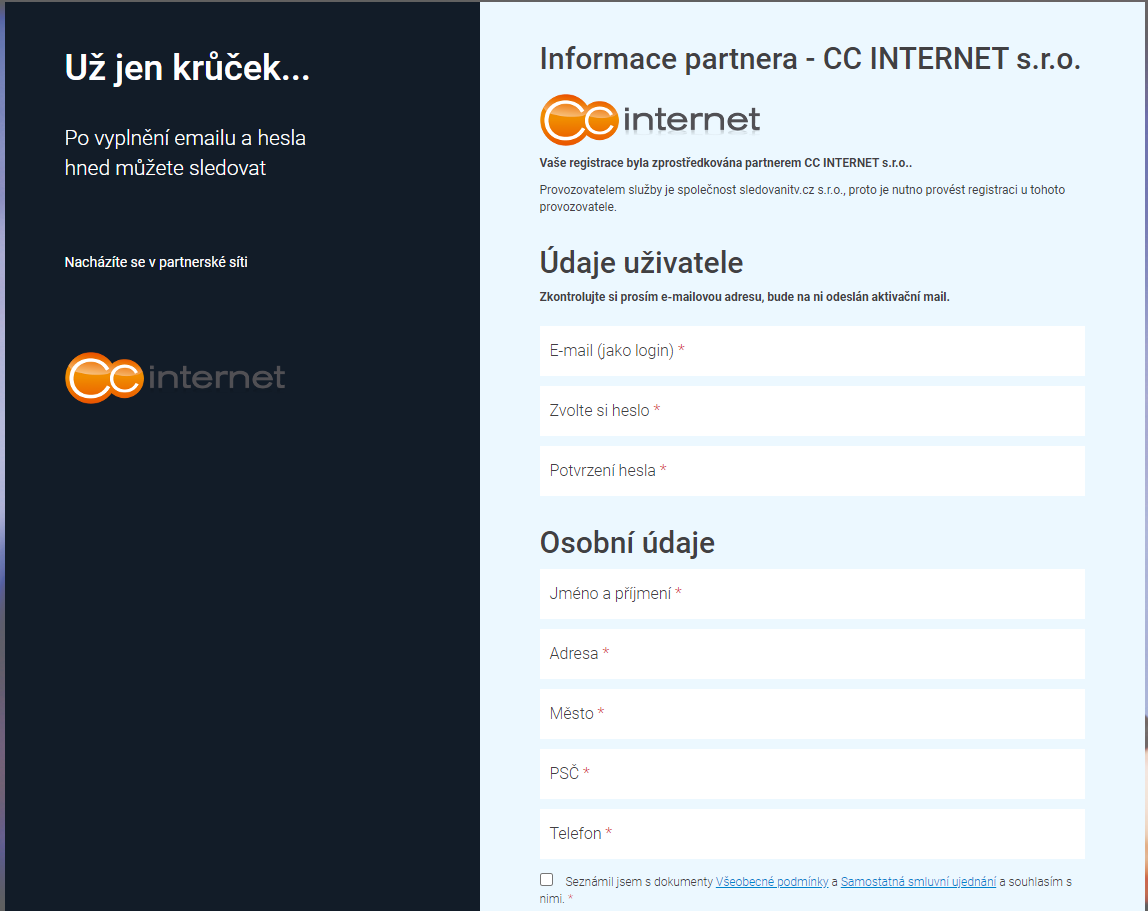Click the 'Nacházíte se v partnerské síti' text

point(155,263)
